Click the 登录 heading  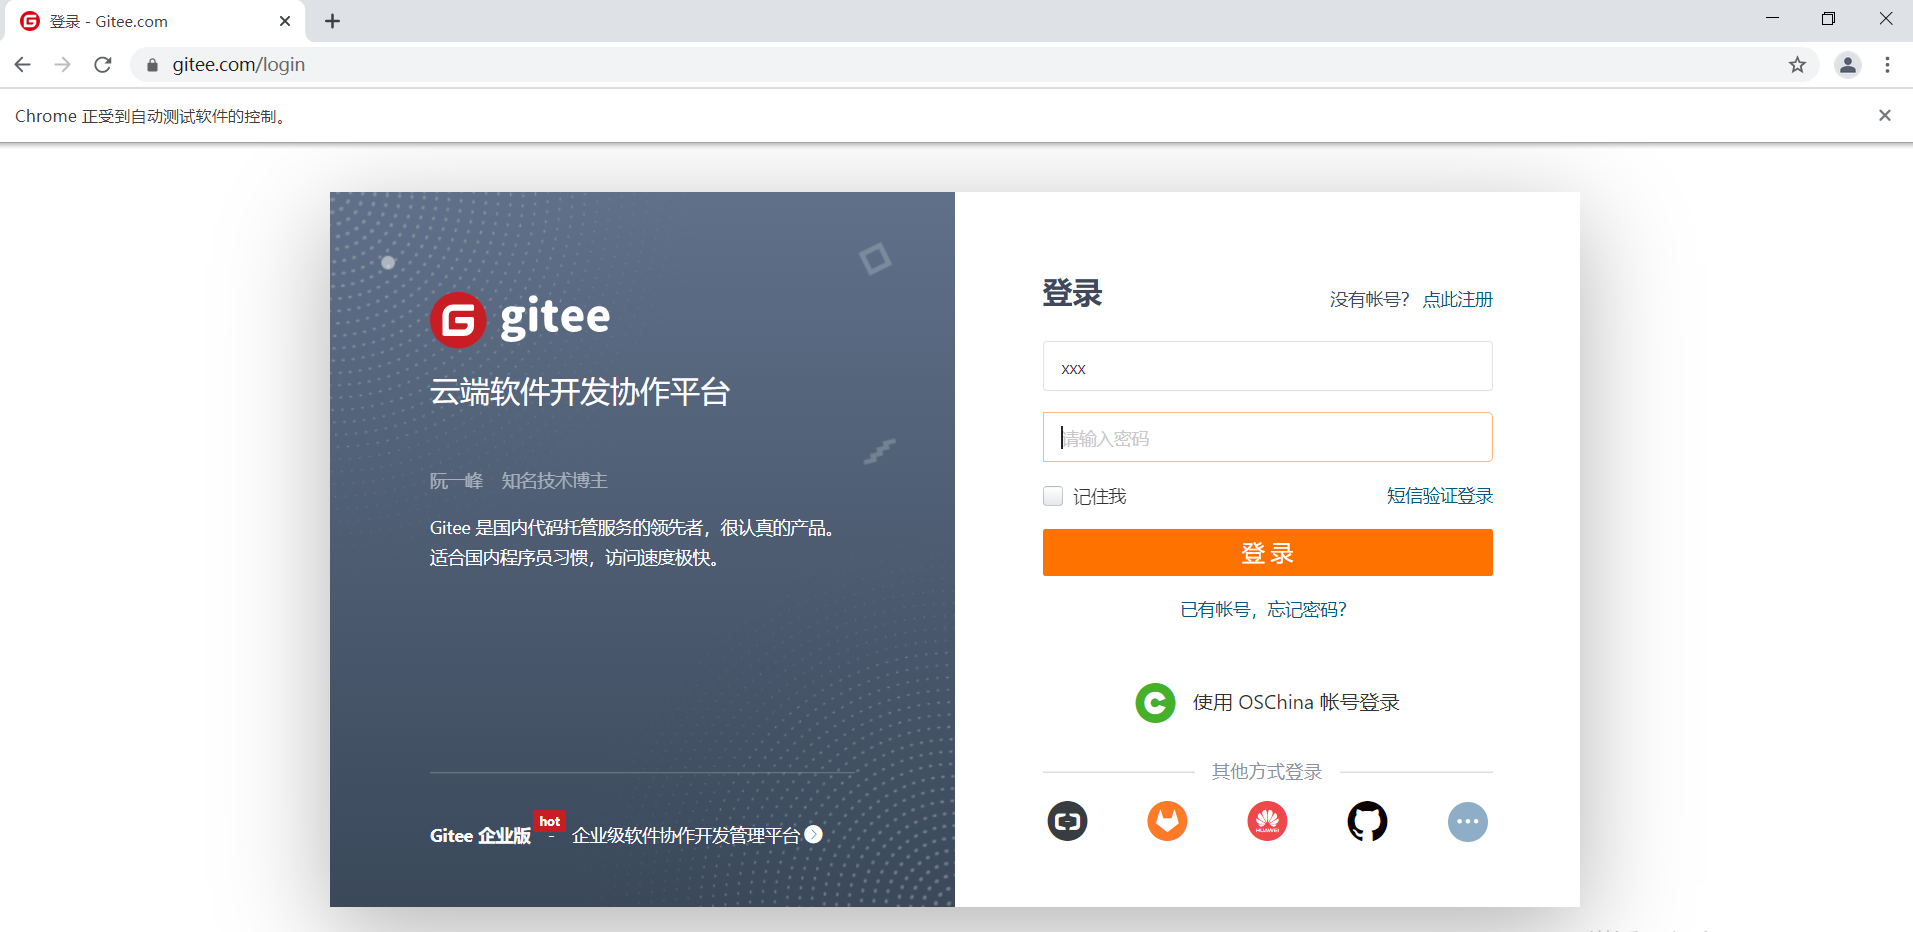[x=1072, y=294]
